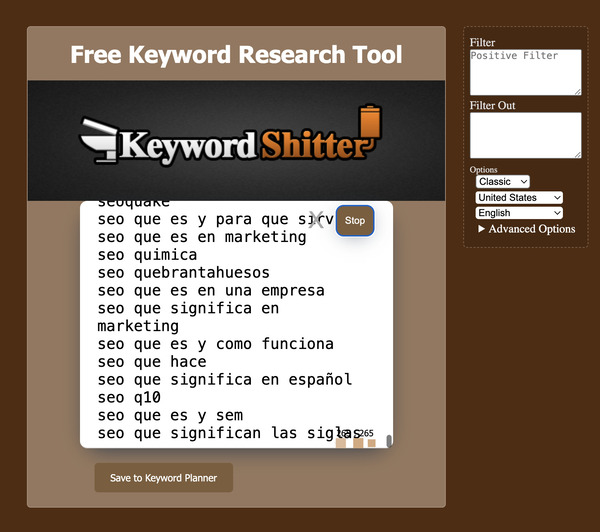Open the United States country dropdown
600x532 pixels.
click(519, 197)
